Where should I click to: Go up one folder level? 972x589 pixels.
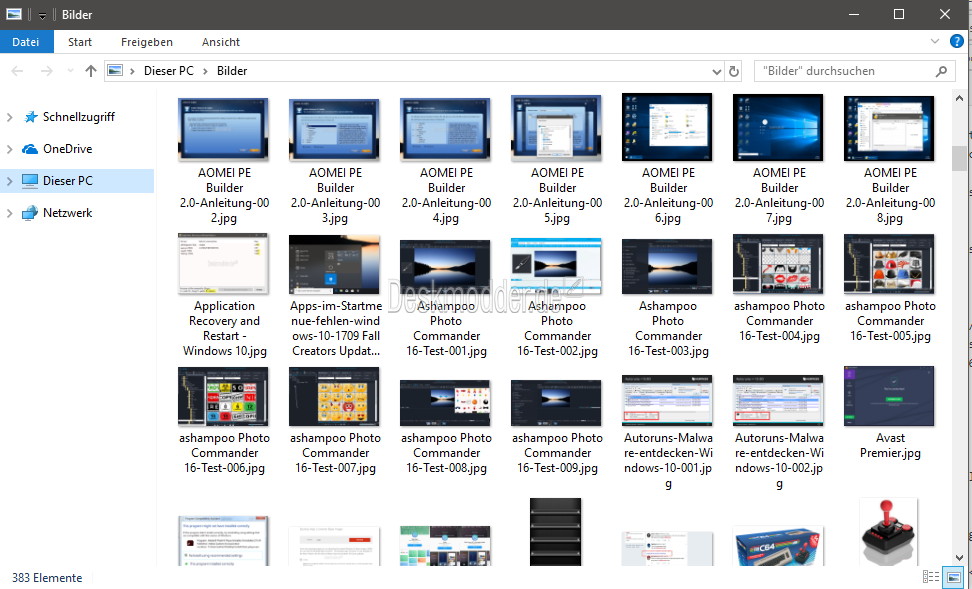91,71
